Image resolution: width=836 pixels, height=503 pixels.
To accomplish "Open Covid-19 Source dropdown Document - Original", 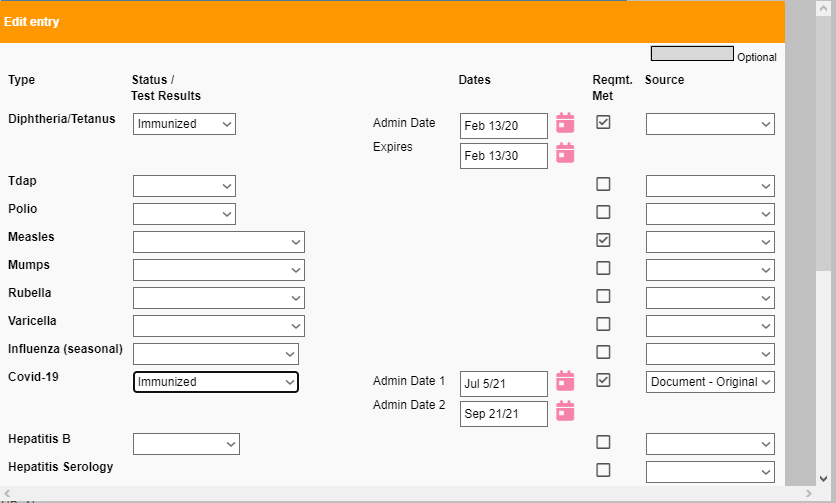I will tap(710, 382).
